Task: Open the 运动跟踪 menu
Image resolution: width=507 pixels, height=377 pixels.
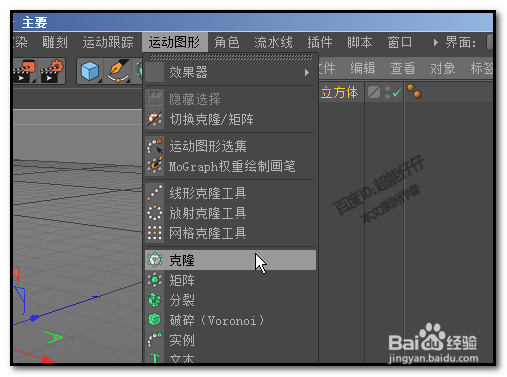Action: (x=108, y=42)
